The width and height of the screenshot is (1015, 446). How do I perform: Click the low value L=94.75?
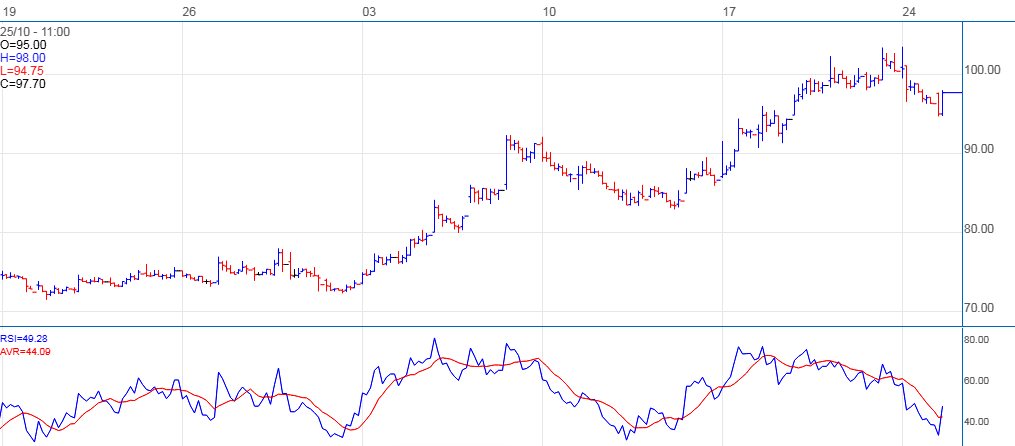23,71
